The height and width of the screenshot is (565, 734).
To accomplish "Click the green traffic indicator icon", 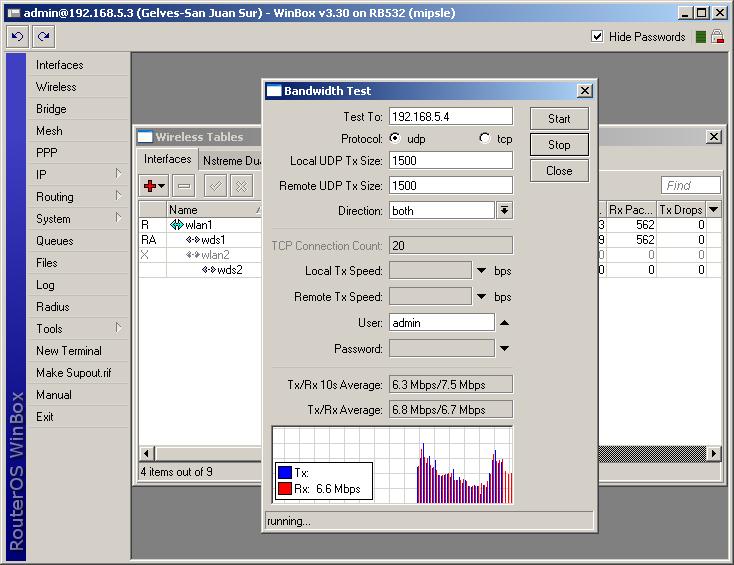I will click(x=700, y=37).
